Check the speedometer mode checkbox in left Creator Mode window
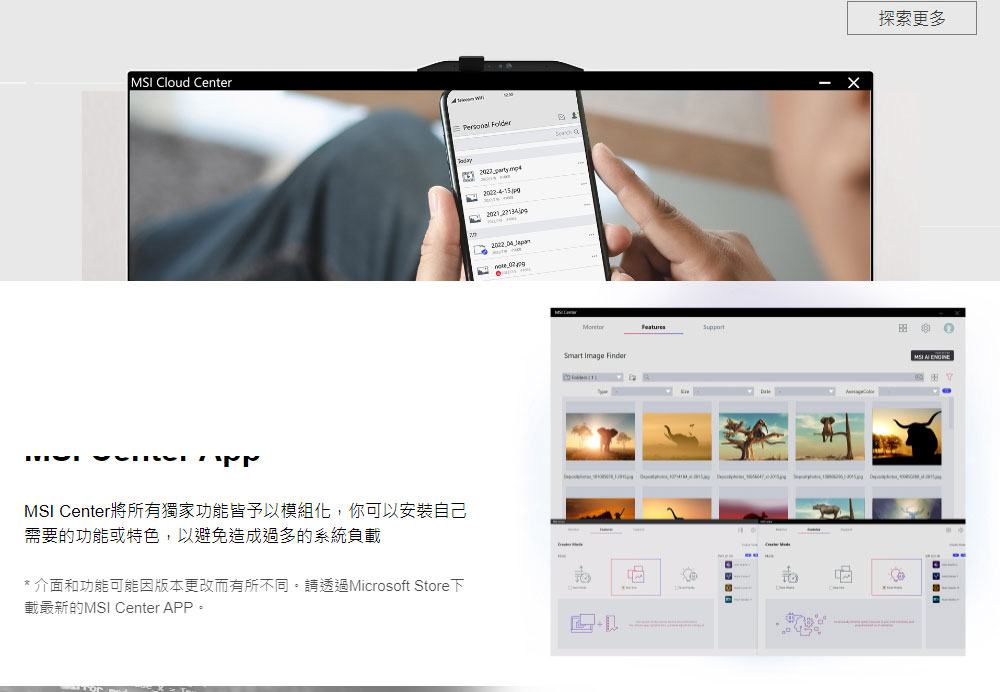The image size is (1000, 692). [x=570, y=587]
